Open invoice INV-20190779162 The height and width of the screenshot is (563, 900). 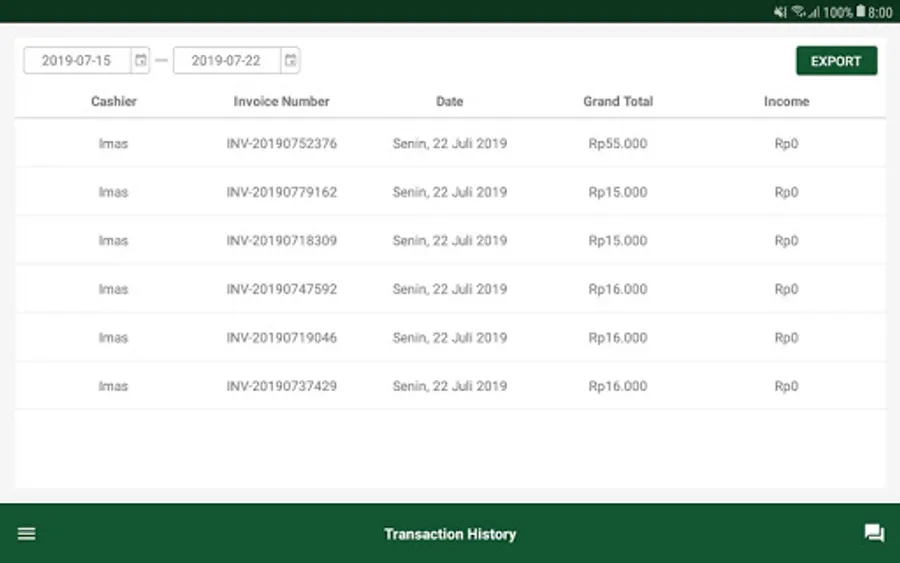[281, 192]
